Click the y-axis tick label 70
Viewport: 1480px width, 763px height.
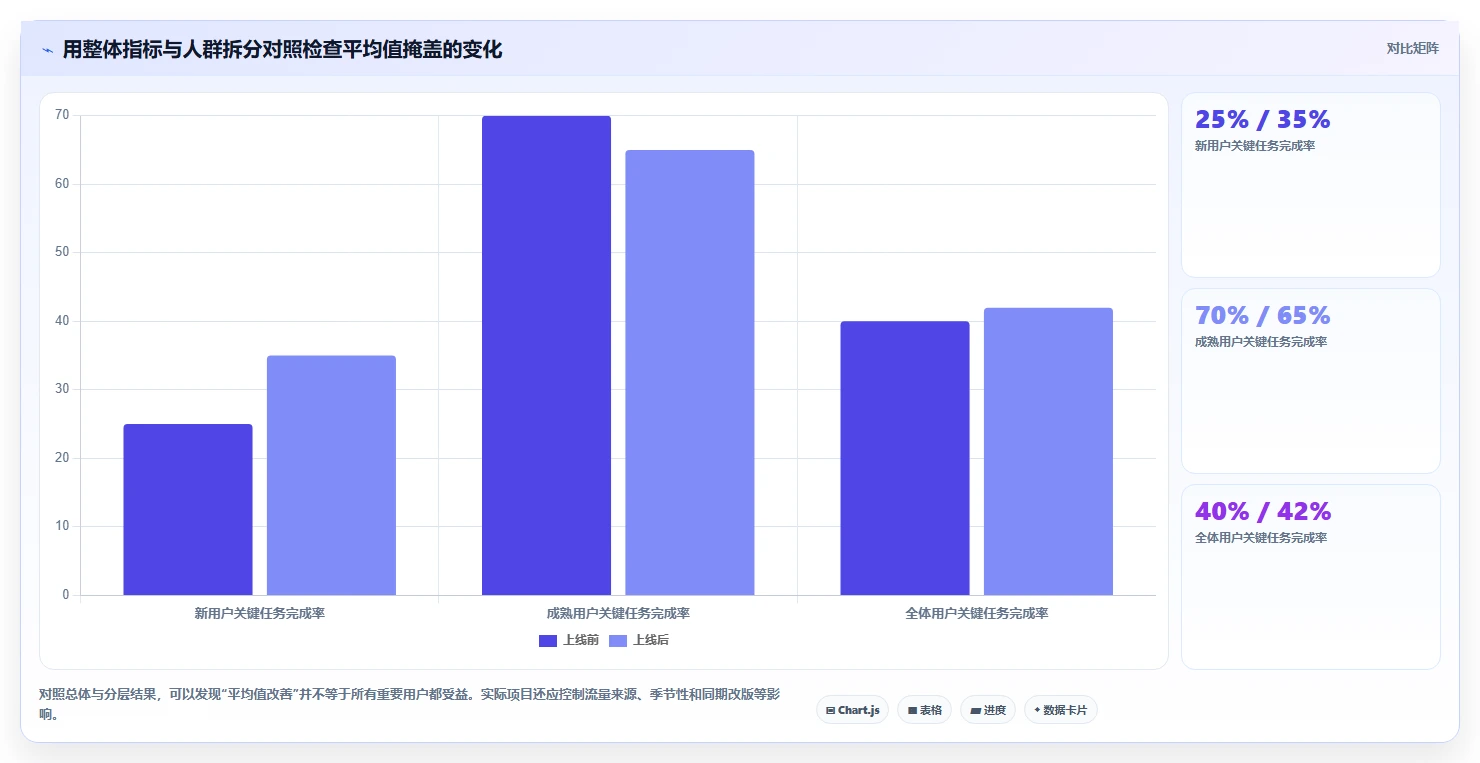[x=62, y=115]
